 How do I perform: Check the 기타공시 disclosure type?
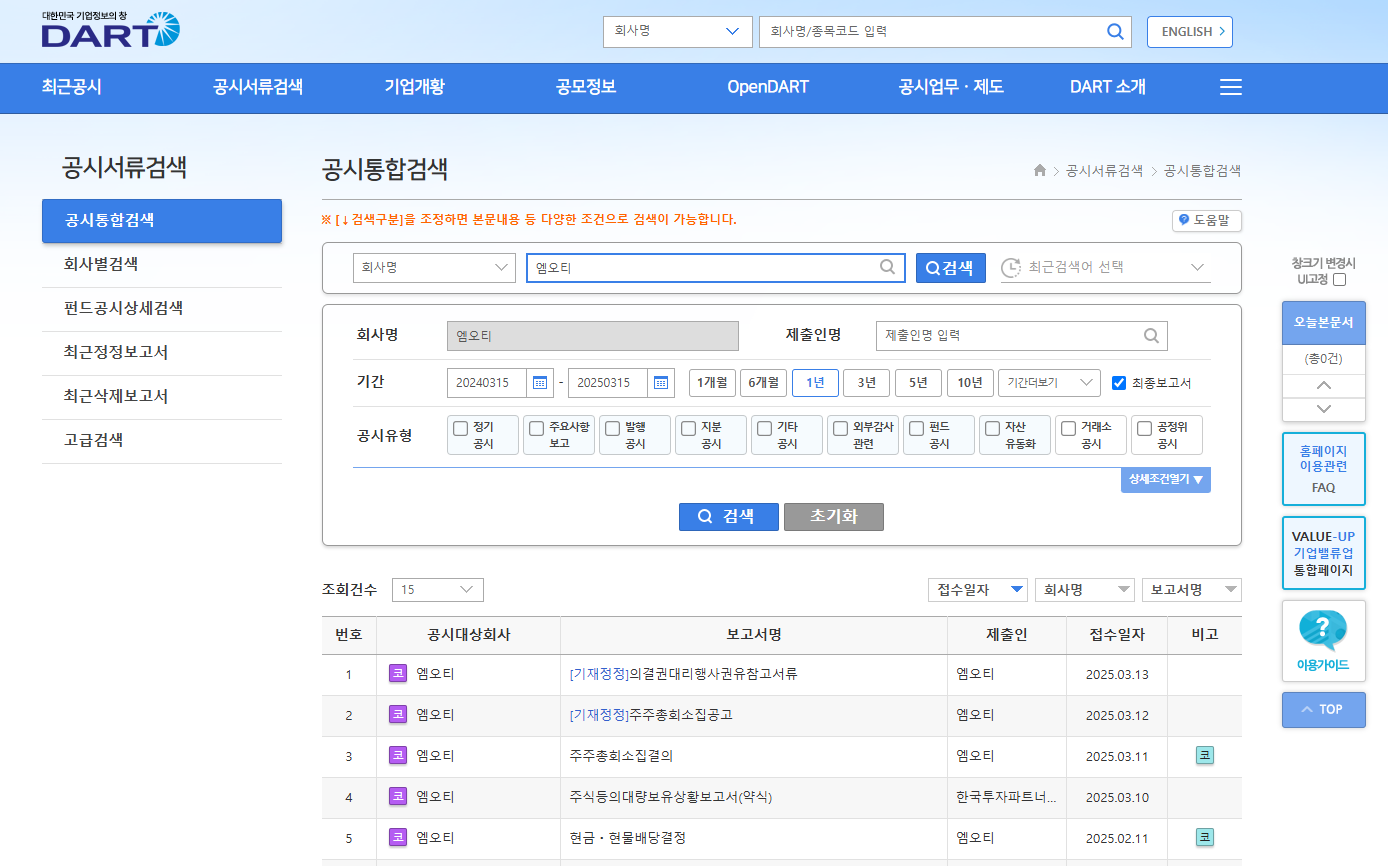point(765,428)
